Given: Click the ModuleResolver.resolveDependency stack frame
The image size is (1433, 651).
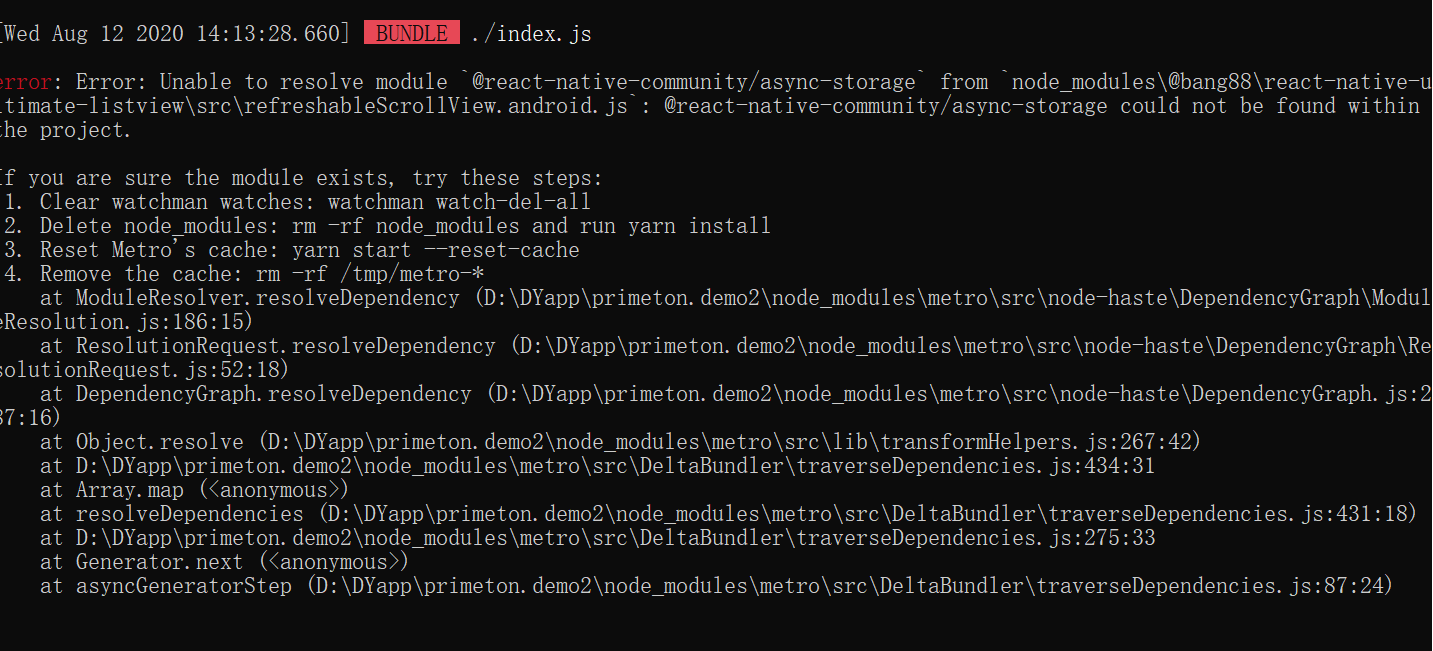Looking at the screenshot, I should [x=267, y=298].
